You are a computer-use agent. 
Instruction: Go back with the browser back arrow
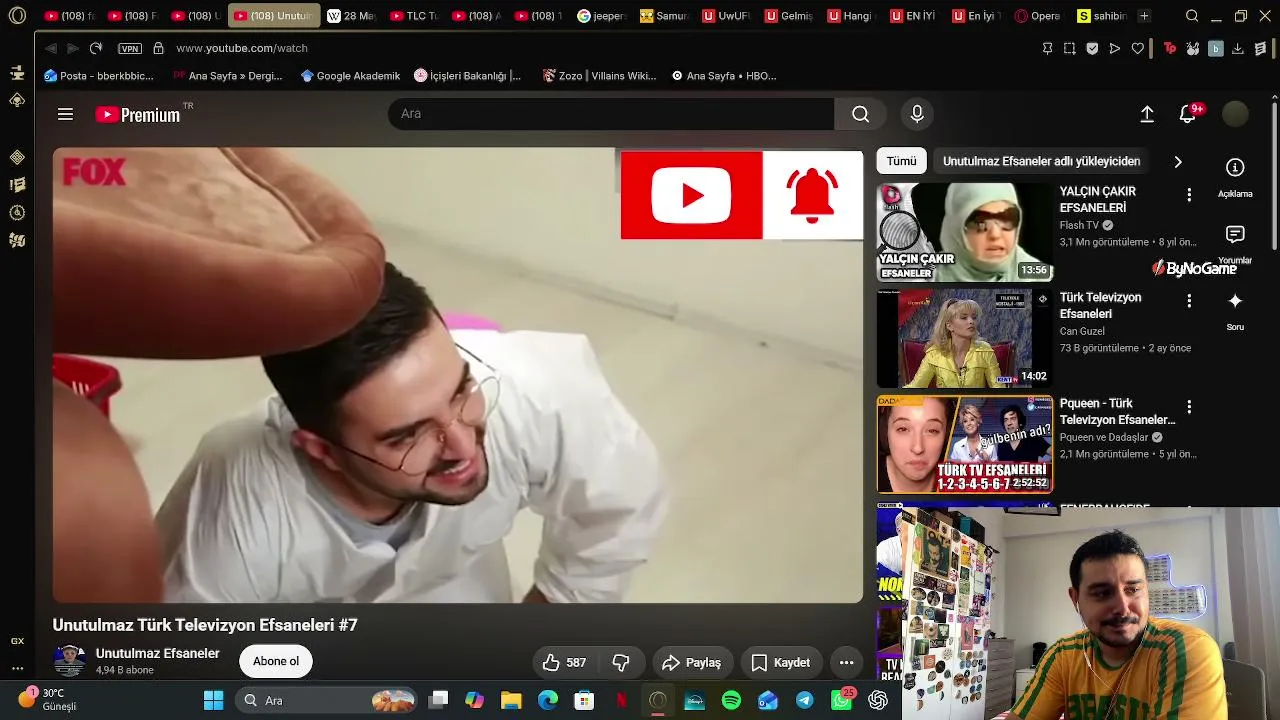click(x=50, y=48)
